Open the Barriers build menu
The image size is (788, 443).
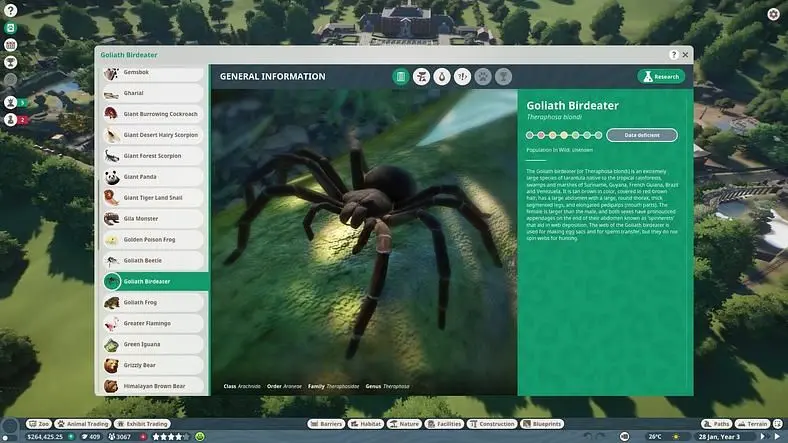pyautogui.click(x=326, y=424)
